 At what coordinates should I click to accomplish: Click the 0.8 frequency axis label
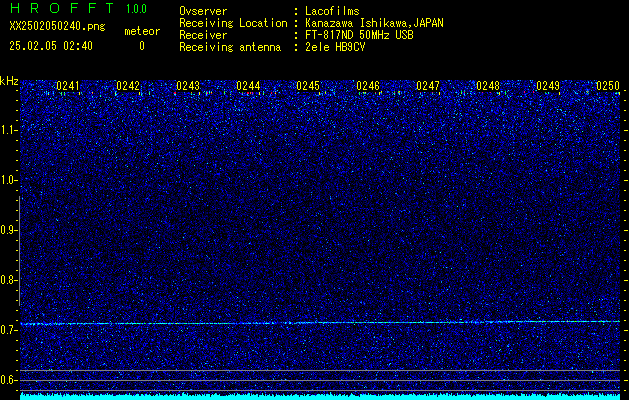[x=8, y=280]
